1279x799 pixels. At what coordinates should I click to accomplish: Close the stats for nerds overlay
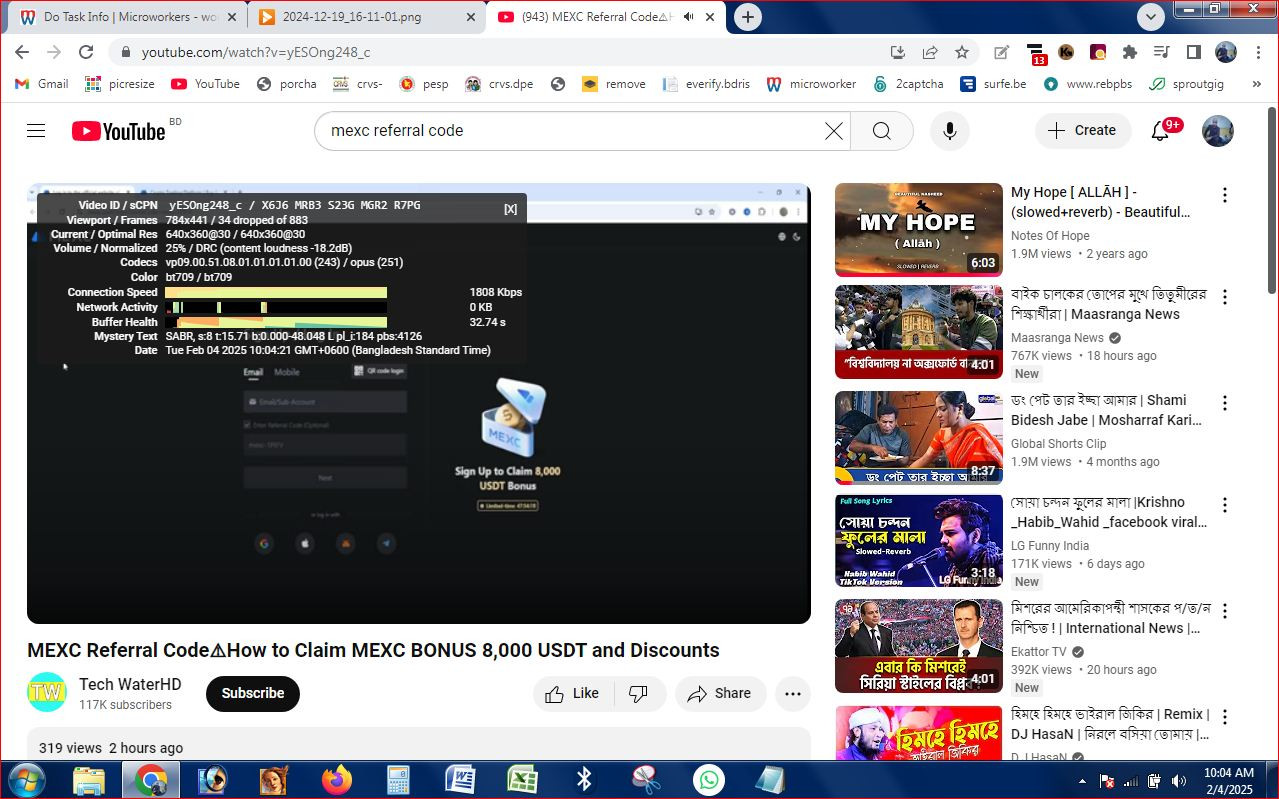[x=510, y=209]
